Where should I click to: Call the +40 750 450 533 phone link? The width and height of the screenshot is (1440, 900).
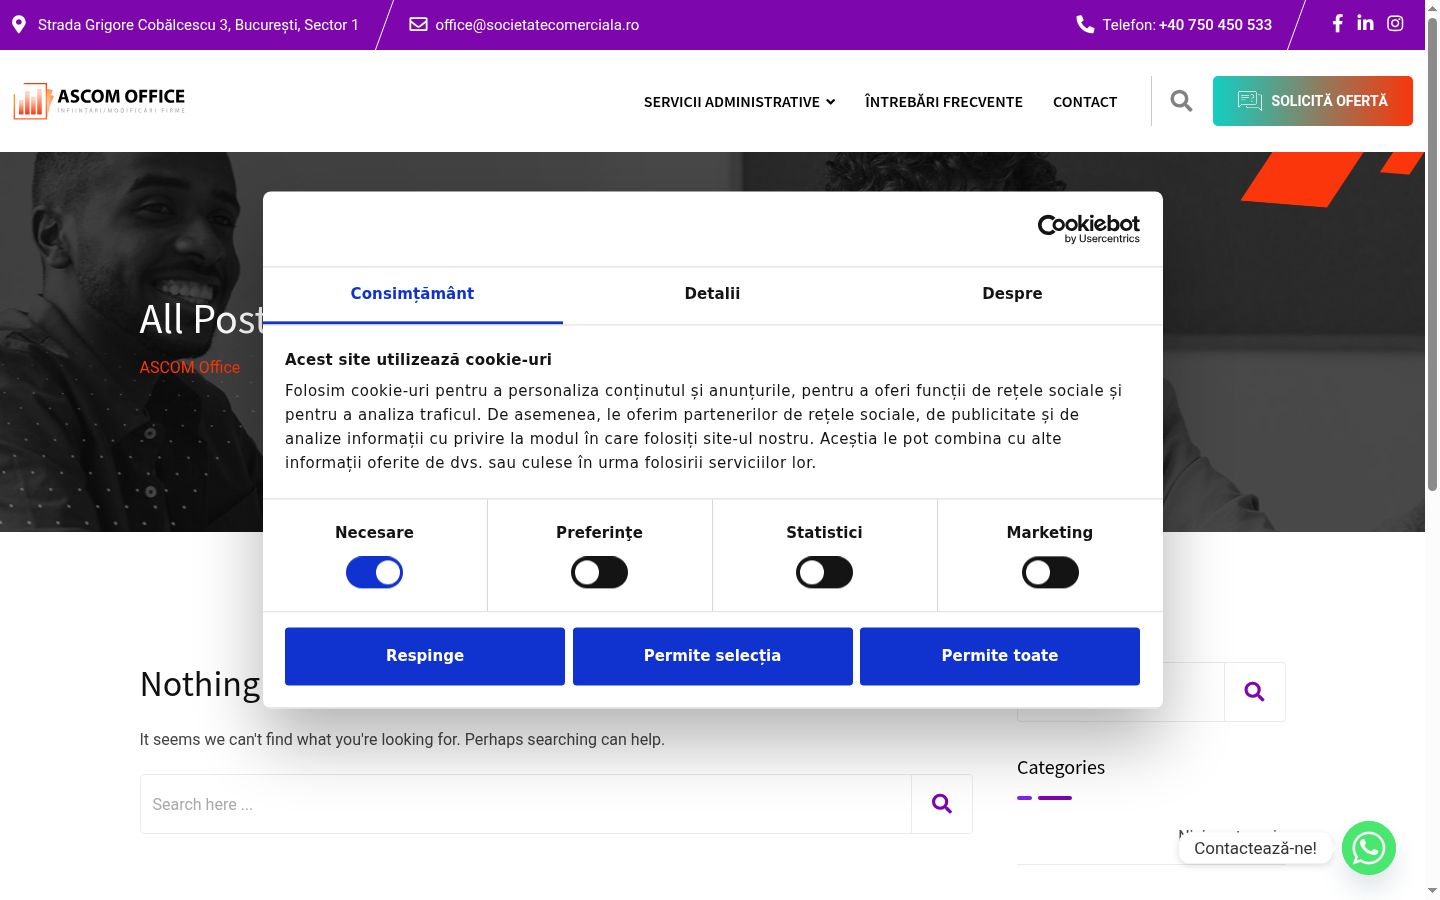click(x=1215, y=25)
